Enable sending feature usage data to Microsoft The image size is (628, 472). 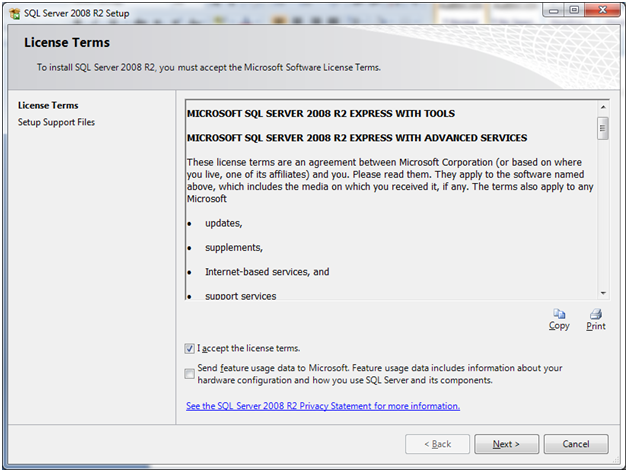pyautogui.click(x=189, y=373)
